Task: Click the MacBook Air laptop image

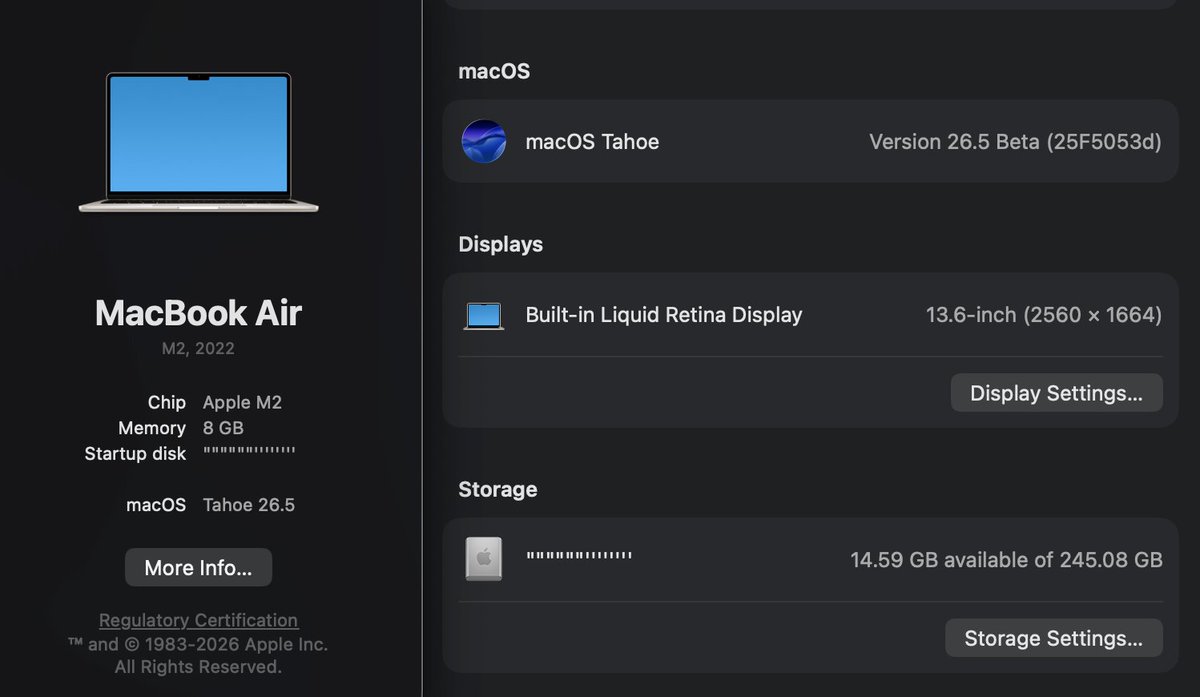Action: (198, 142)
